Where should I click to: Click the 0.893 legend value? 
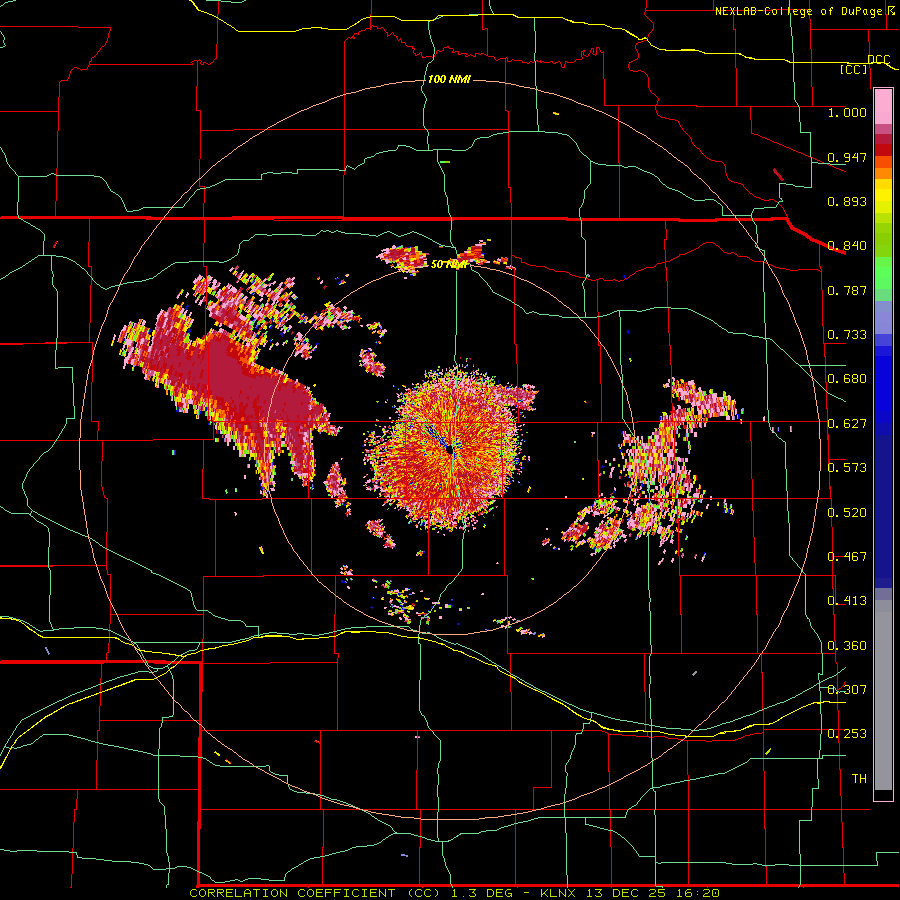point(847,201)
